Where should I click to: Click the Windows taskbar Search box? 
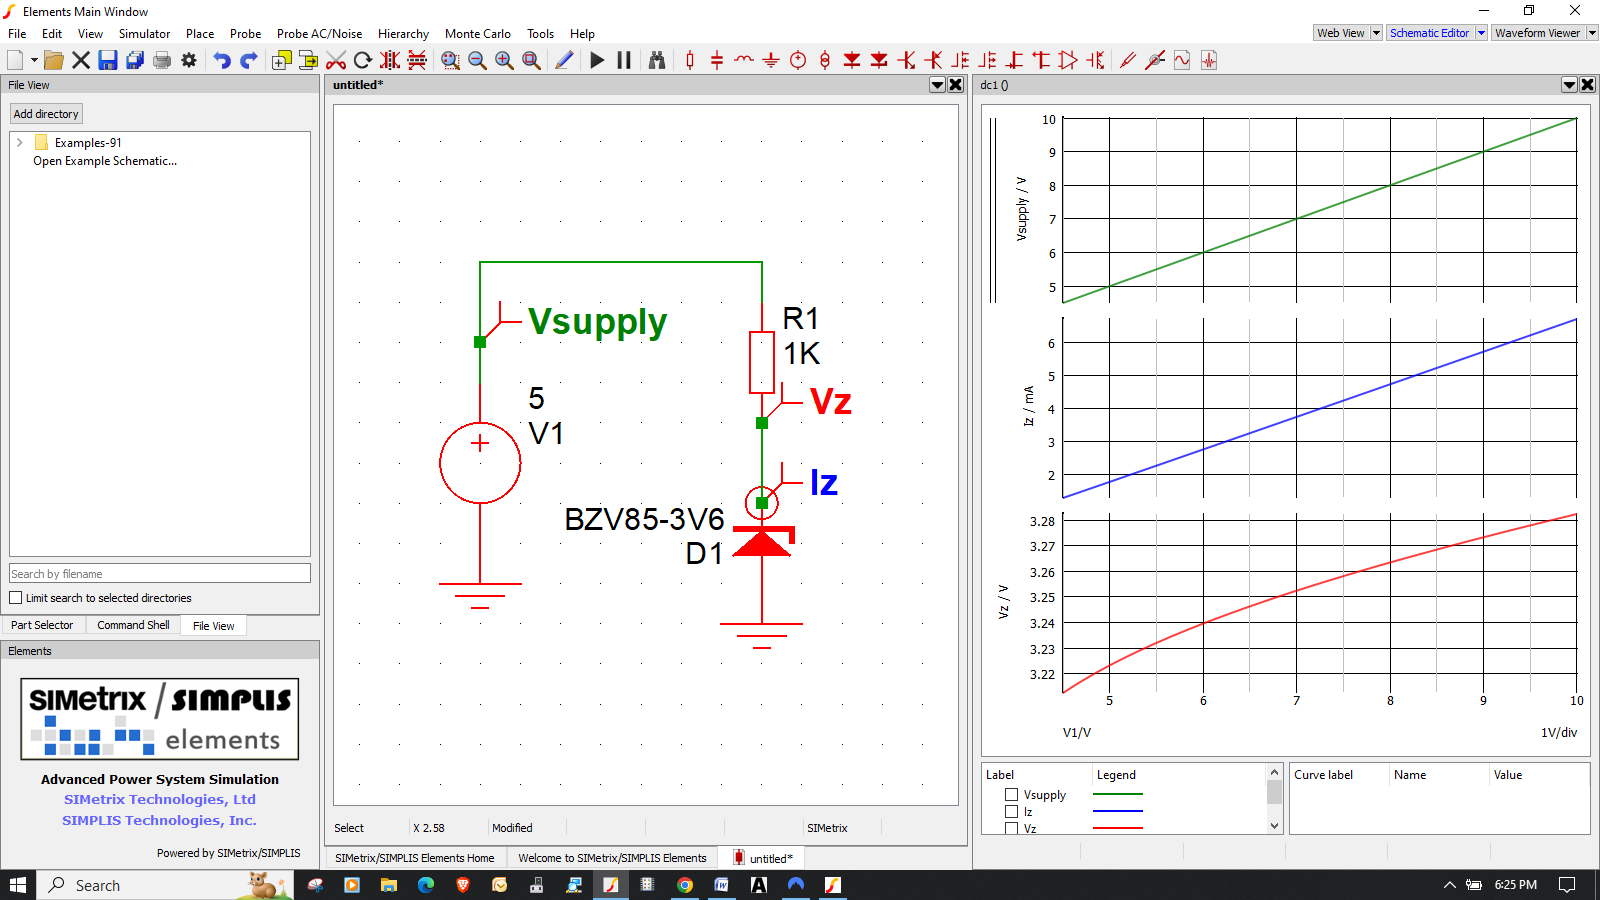[x=165, y=885]
